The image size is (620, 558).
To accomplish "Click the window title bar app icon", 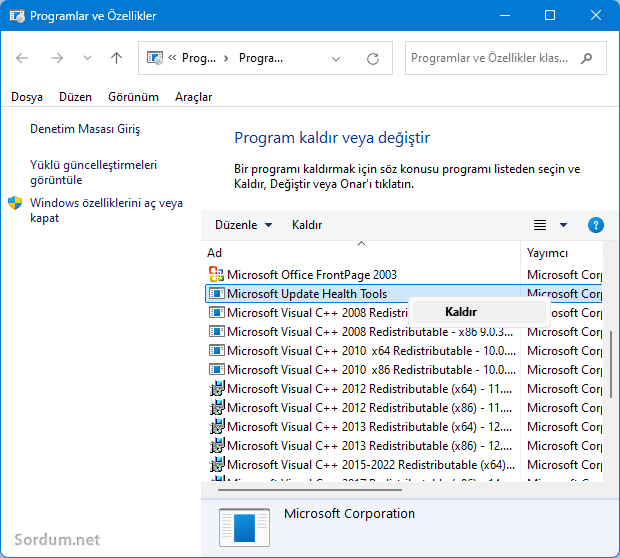I will tap(17, 16).
